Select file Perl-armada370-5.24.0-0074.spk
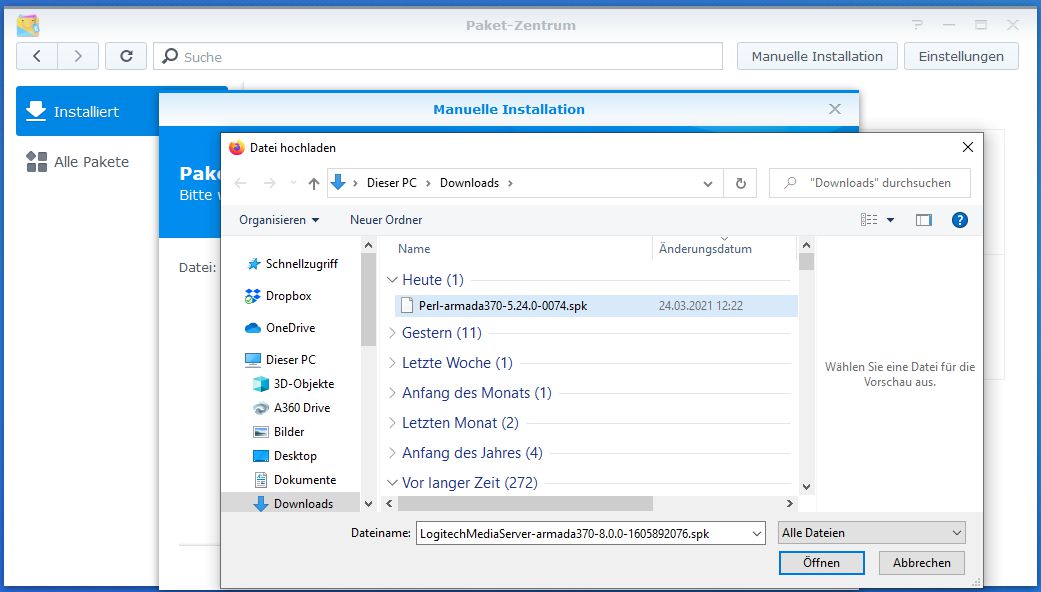Viewport: 1041px width, 592px height. (x=596, y=306)
